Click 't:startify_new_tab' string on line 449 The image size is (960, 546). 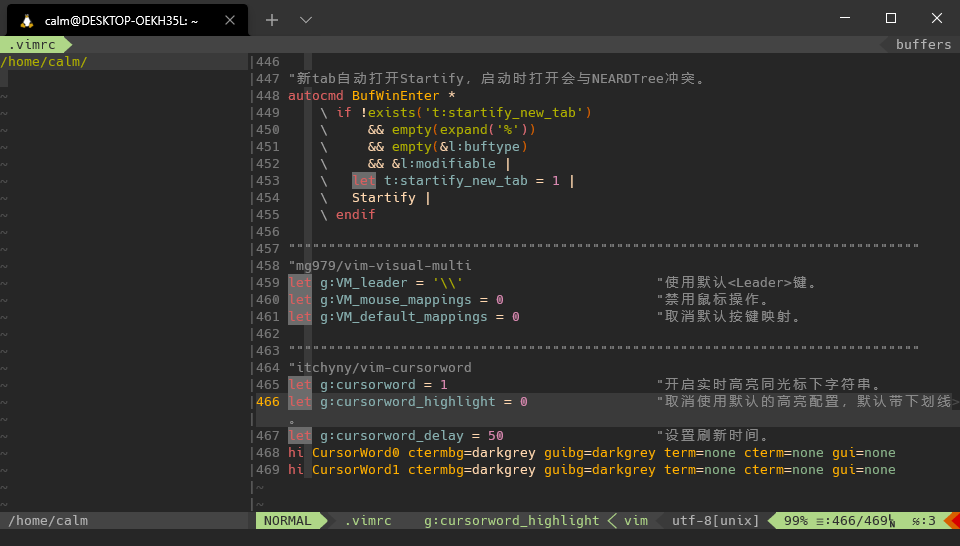pyautogui.click(x=504, y=113)
